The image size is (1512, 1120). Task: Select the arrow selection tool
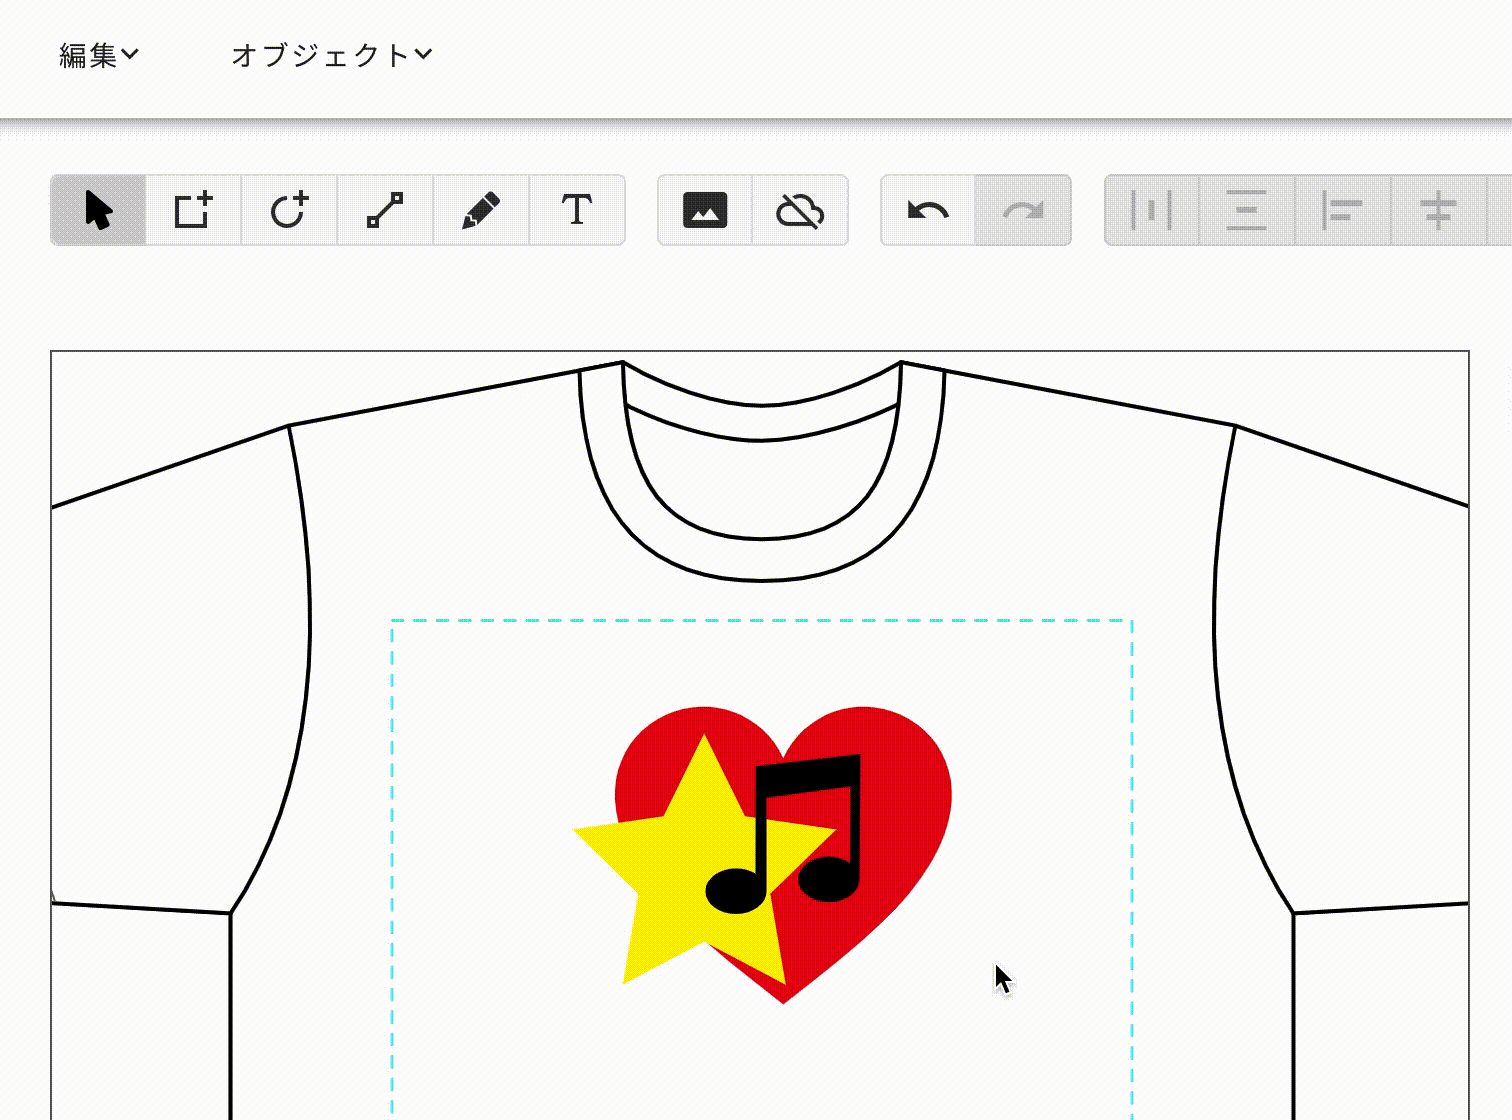point(98,210)
